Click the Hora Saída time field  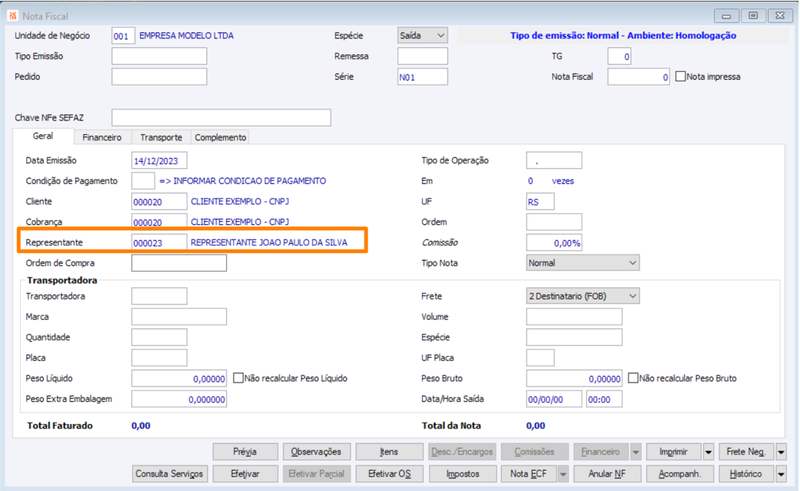coord(604,399)
